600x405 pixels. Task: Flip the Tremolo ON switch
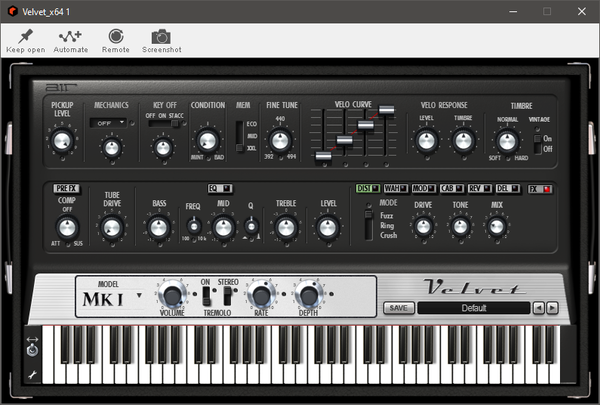point(206,295)
